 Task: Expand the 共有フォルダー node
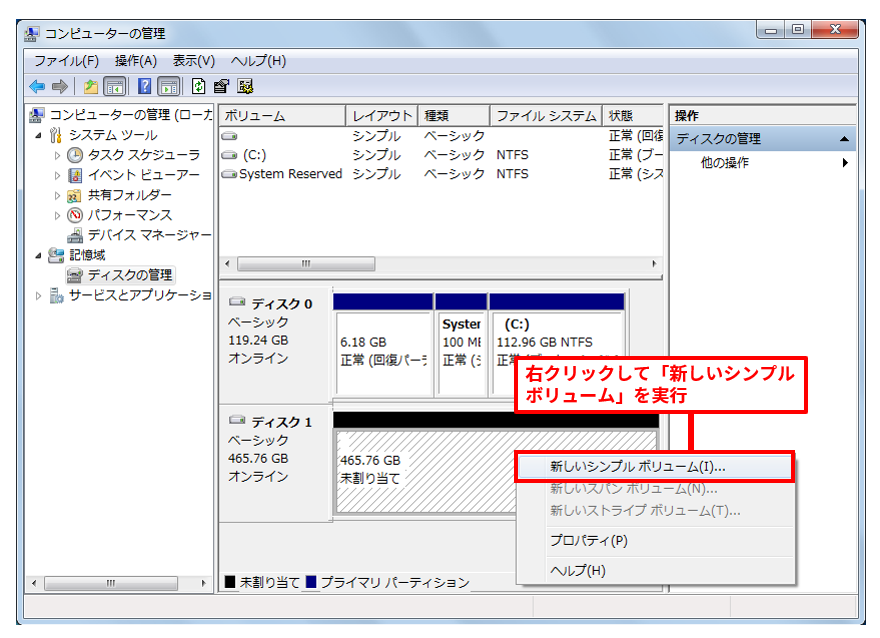click(x=57, y=195)
